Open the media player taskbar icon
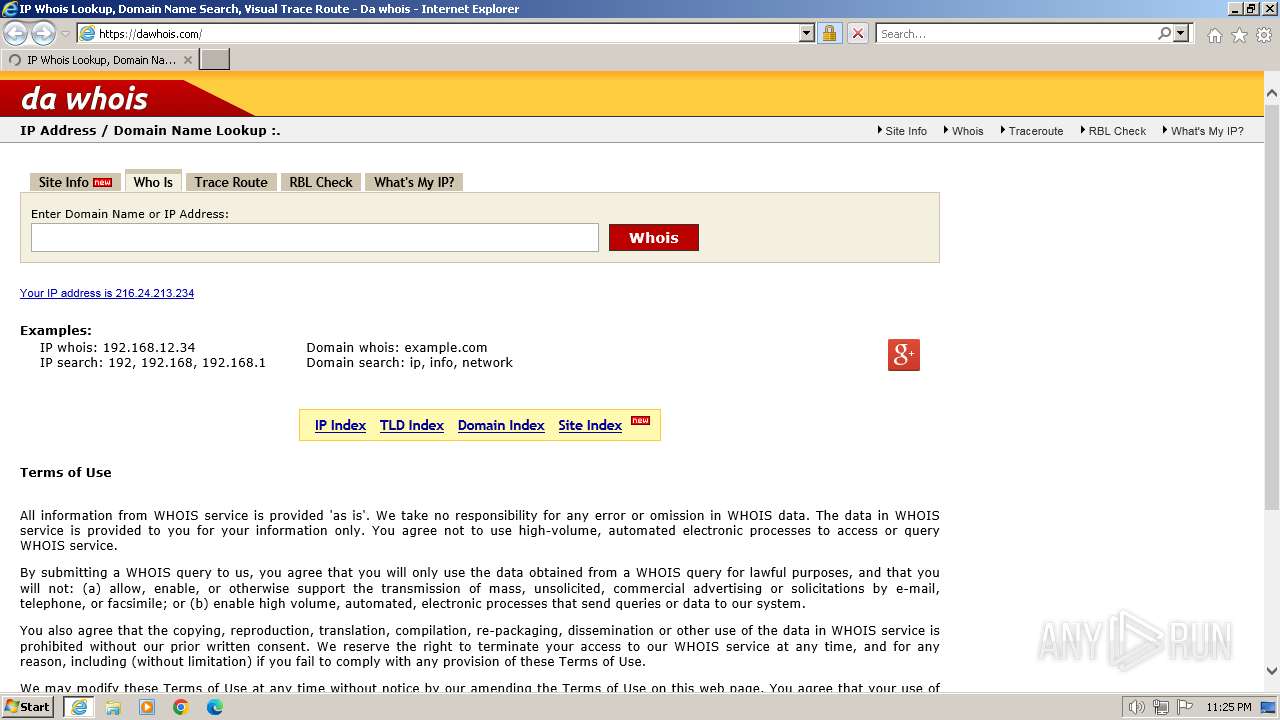1280x720 pixels. (147, 707)
